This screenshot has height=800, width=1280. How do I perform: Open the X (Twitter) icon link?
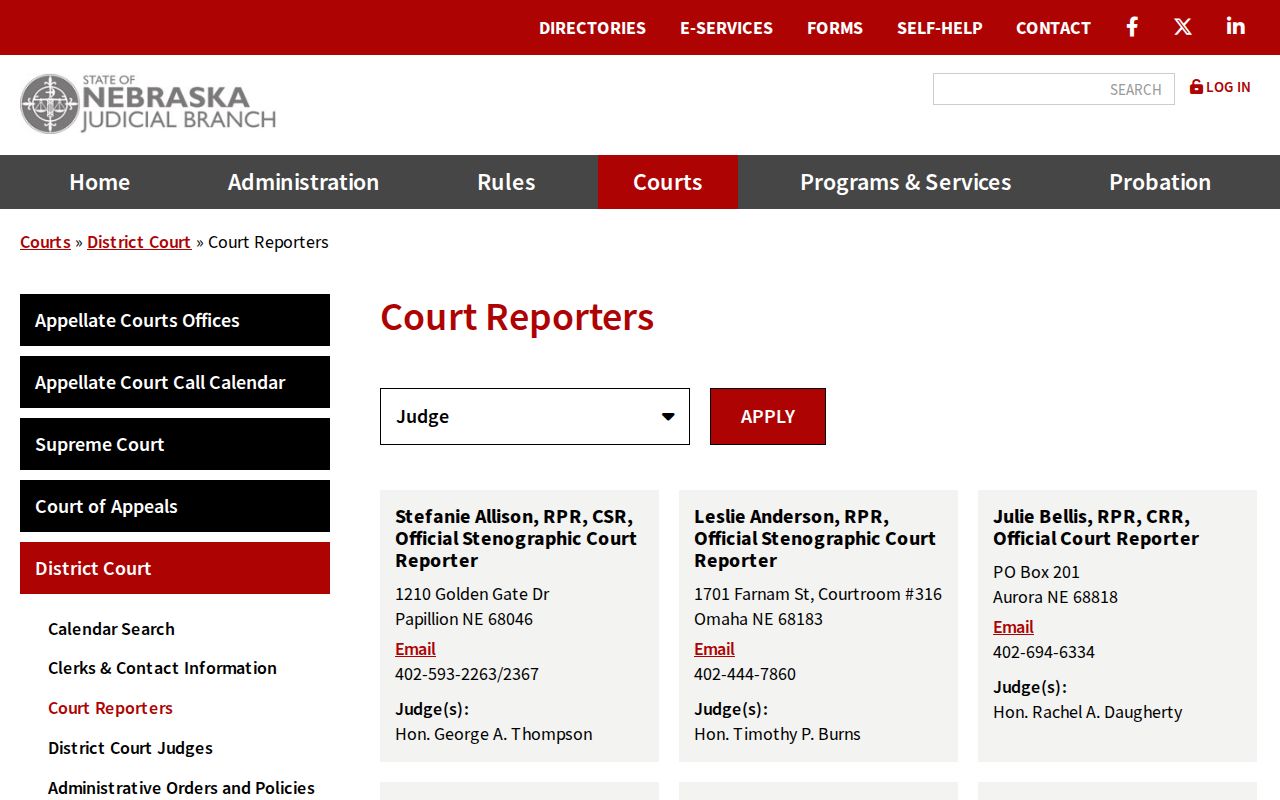[1183, 27]
